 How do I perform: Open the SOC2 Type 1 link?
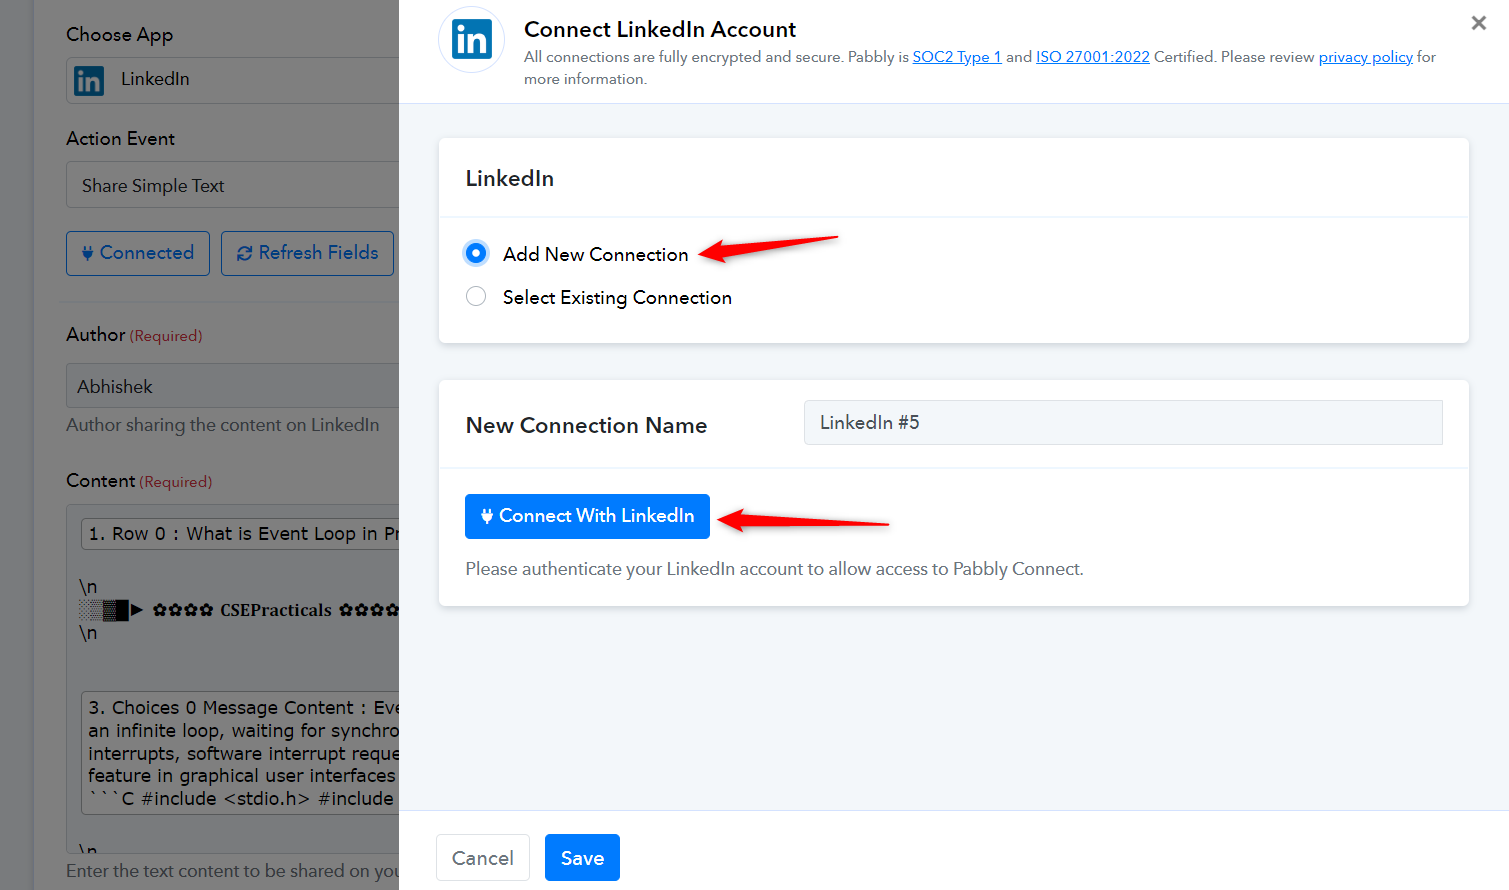point(957,57)
